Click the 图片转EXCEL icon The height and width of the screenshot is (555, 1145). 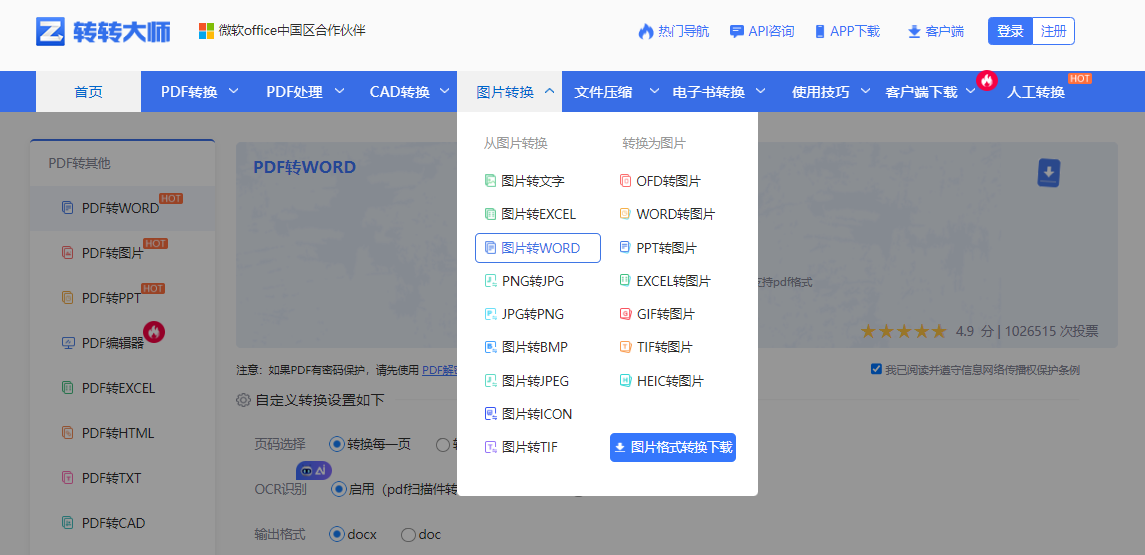[x=491, y=214]
